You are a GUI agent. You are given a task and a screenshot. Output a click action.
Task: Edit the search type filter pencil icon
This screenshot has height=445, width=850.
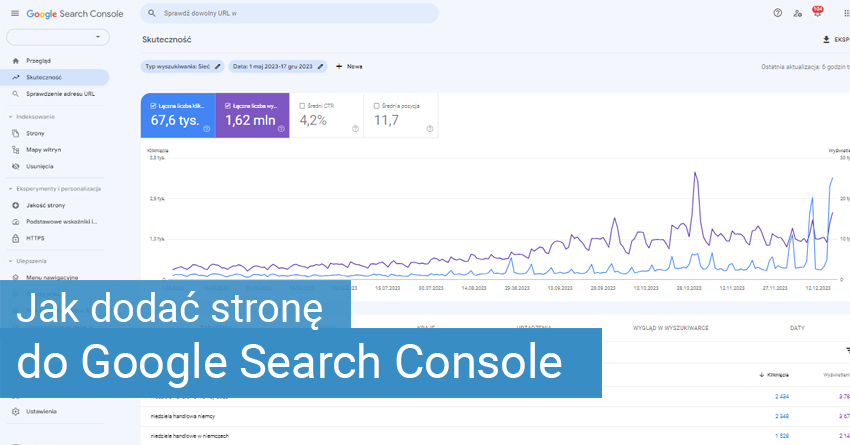pyautogui.click(x=218, y=66)
